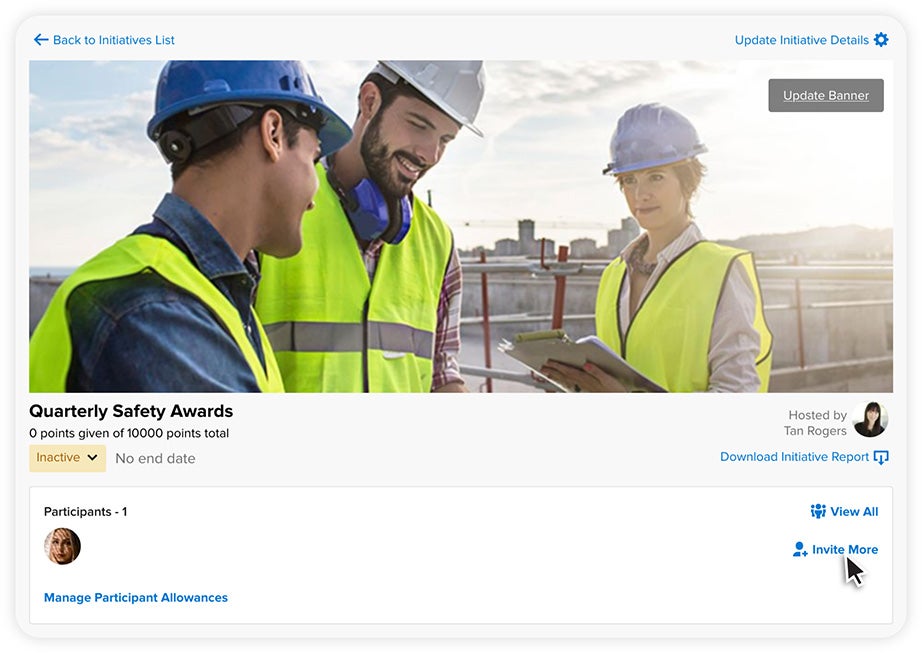Click the Update Banner button
Viewport: 922px width, 653px height.
[x=826, y=95]
